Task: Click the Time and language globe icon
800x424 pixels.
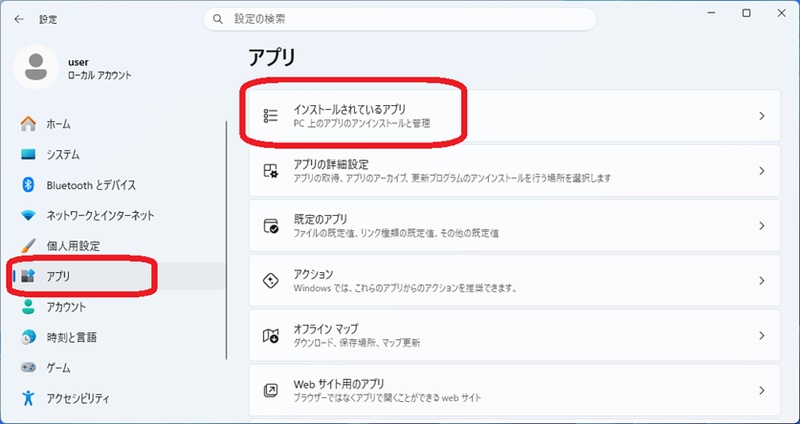Action: coord(28,337)
